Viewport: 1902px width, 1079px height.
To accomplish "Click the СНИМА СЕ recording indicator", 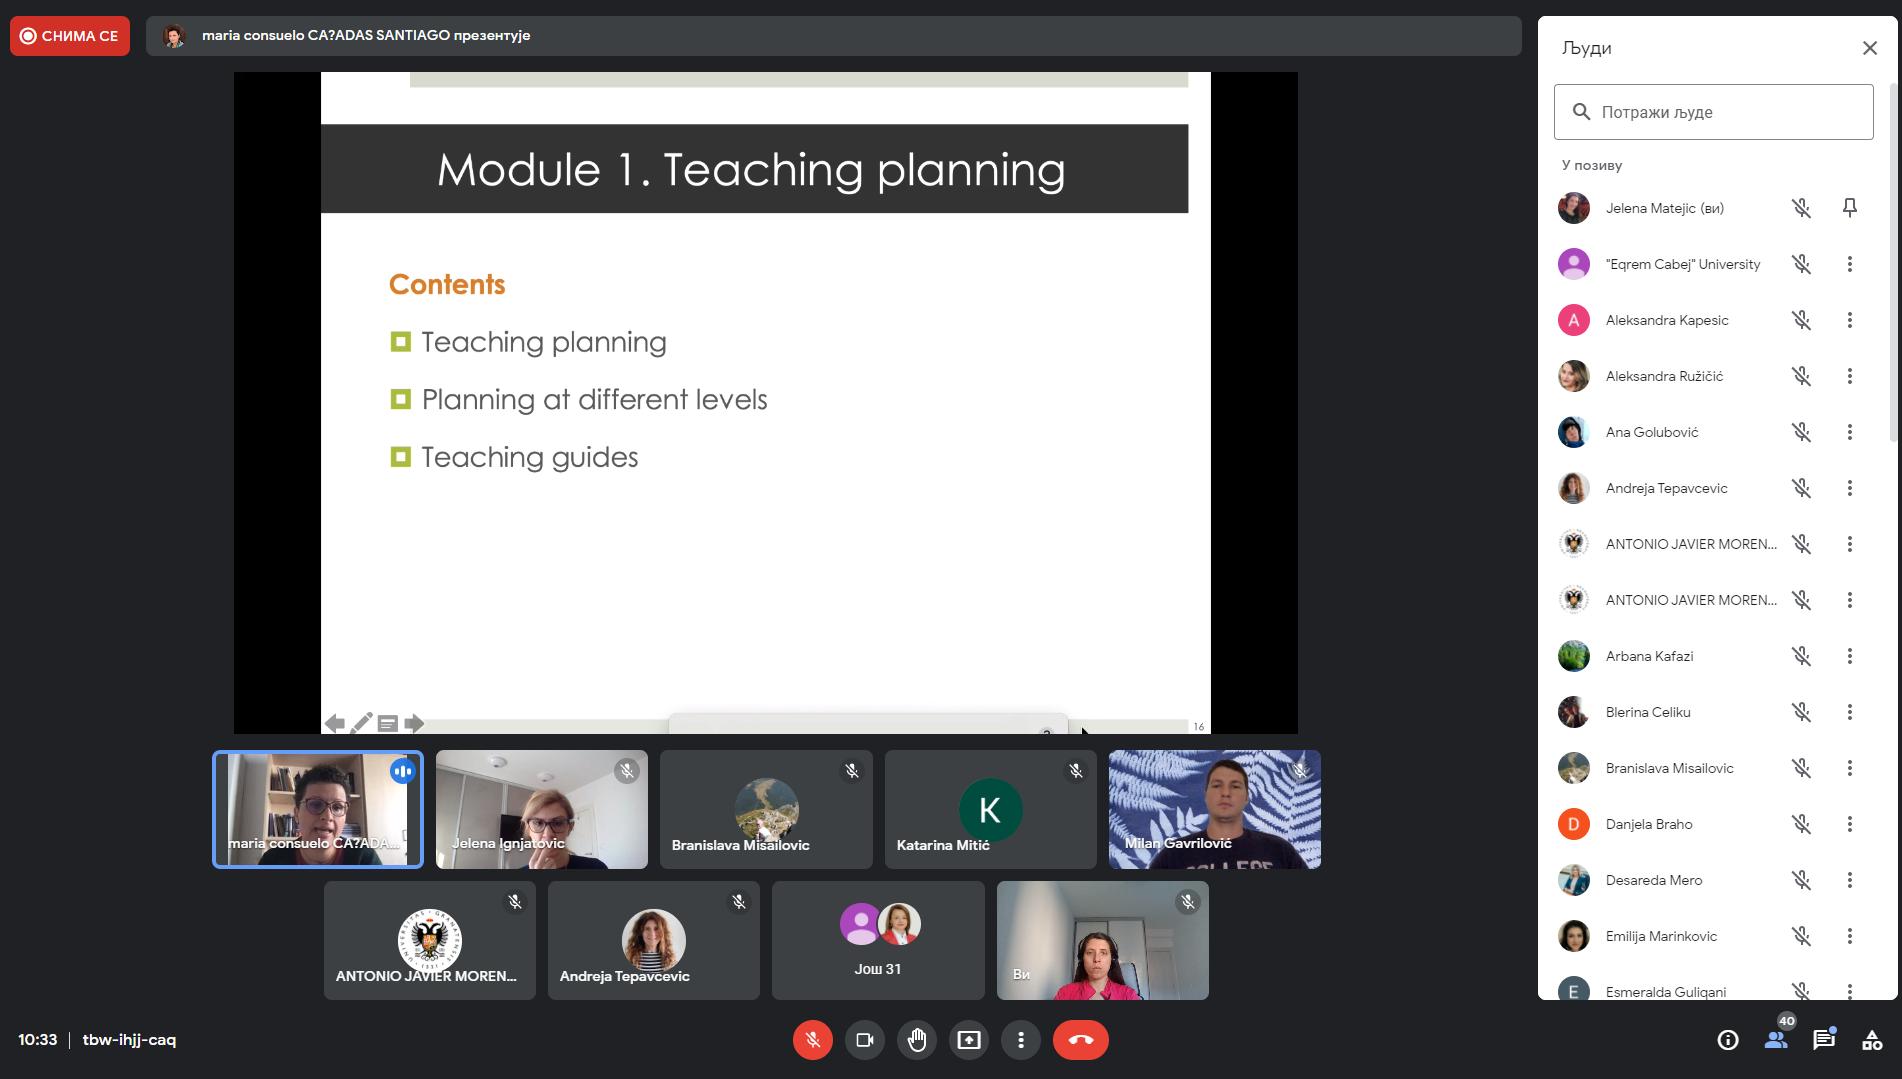I will [70, 36].
